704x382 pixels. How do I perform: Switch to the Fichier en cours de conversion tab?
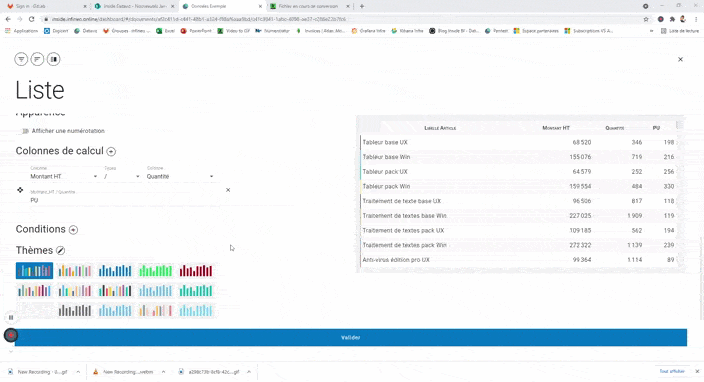[310, 6]
